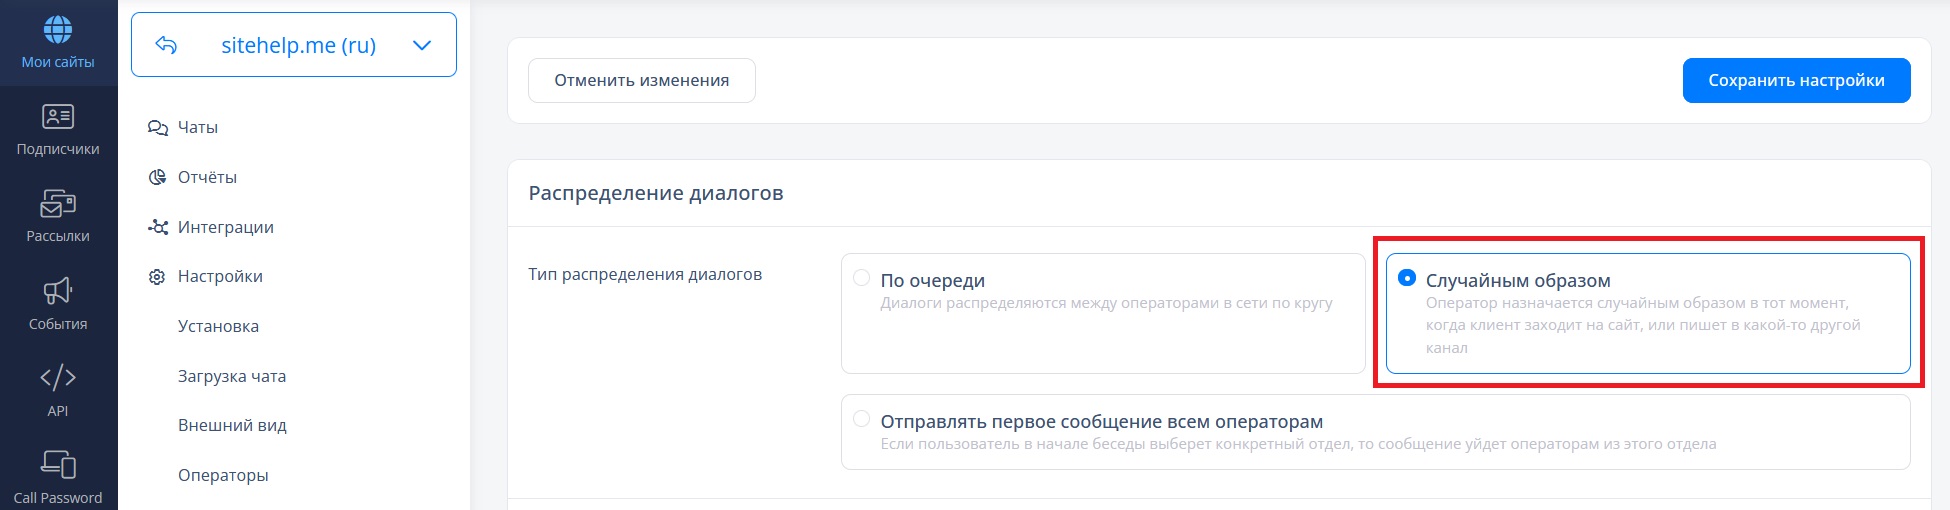Open the Чаты menu item
This screenshot has height=510, width=1950.
(x=197, y=127)
